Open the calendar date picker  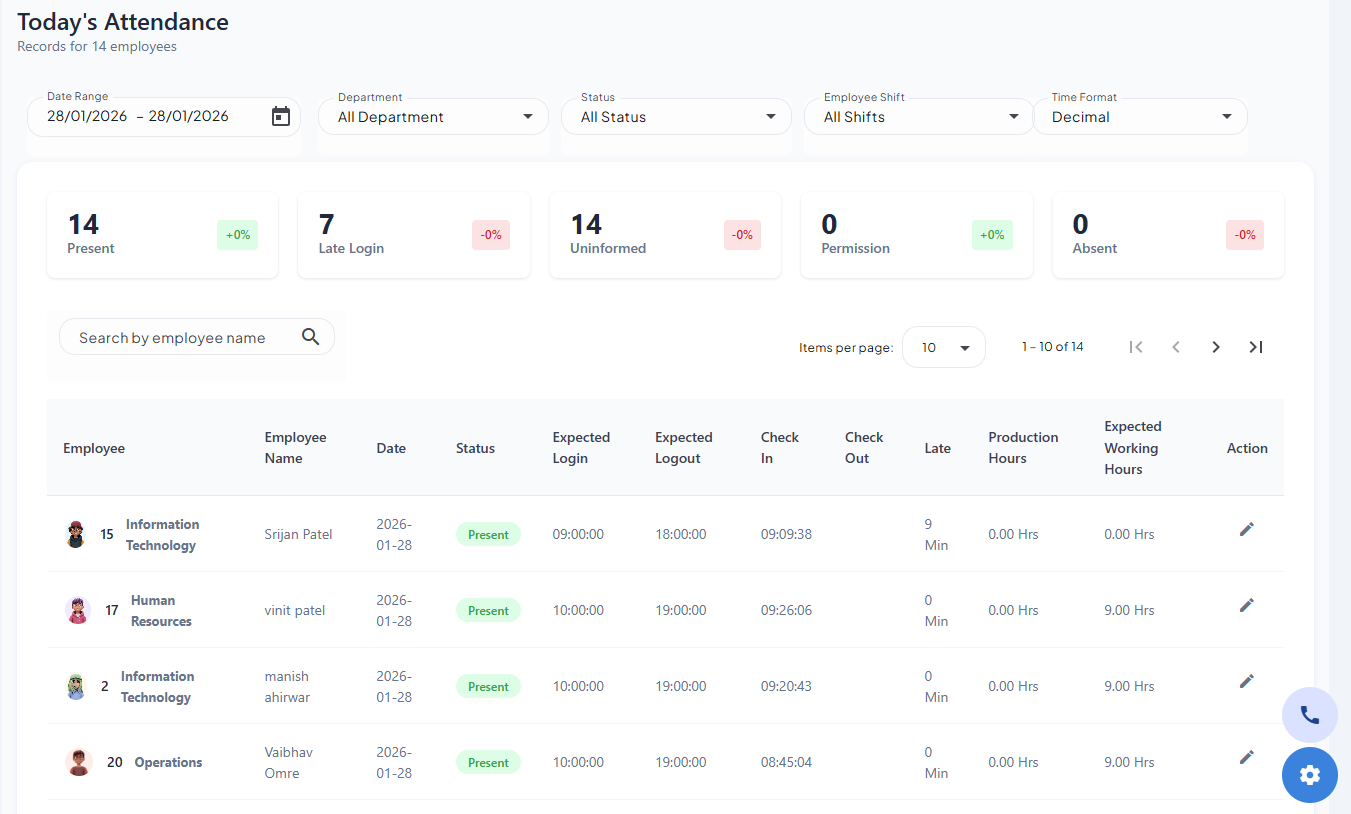281,116
